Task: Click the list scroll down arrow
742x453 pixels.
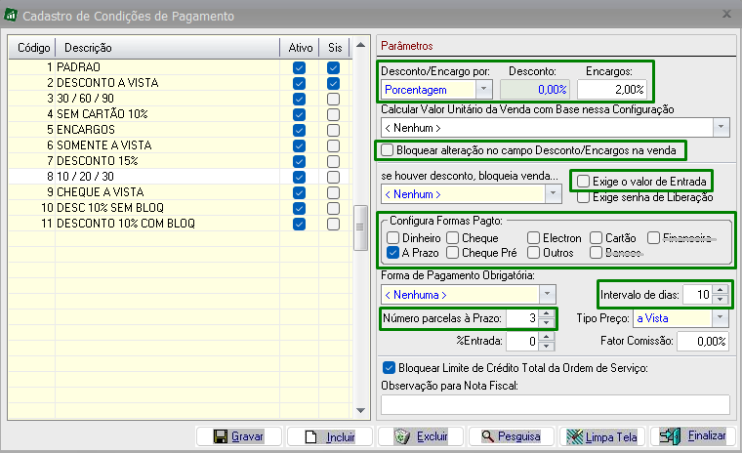Action: pos(361,410)
